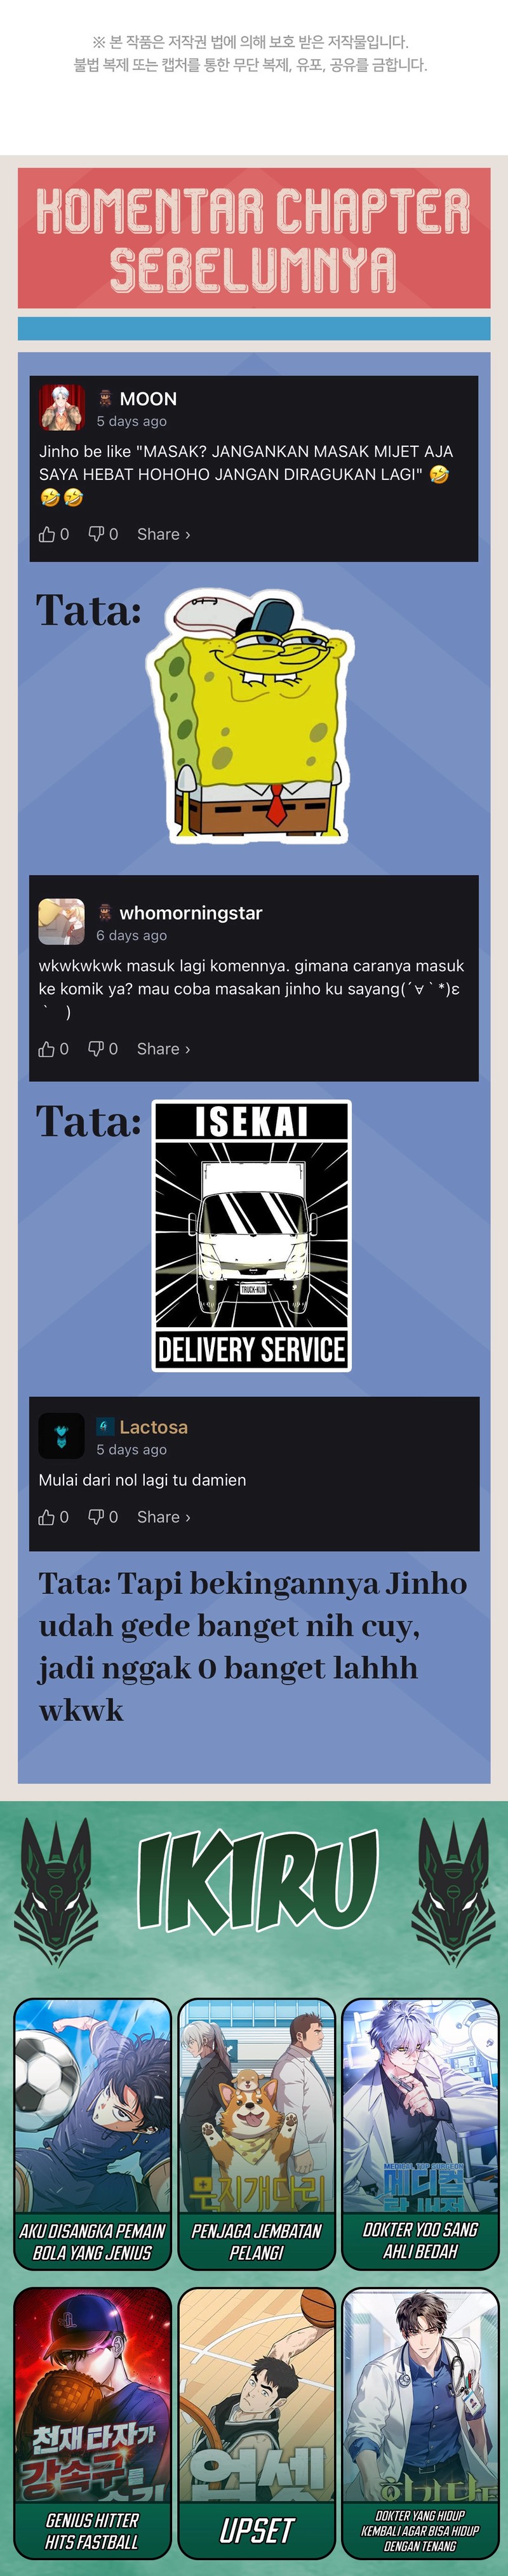The width and height of the screenshot is (508, 2576).
Task: Expand Share on Lactosa's comment
Action: click(163, 1517)
